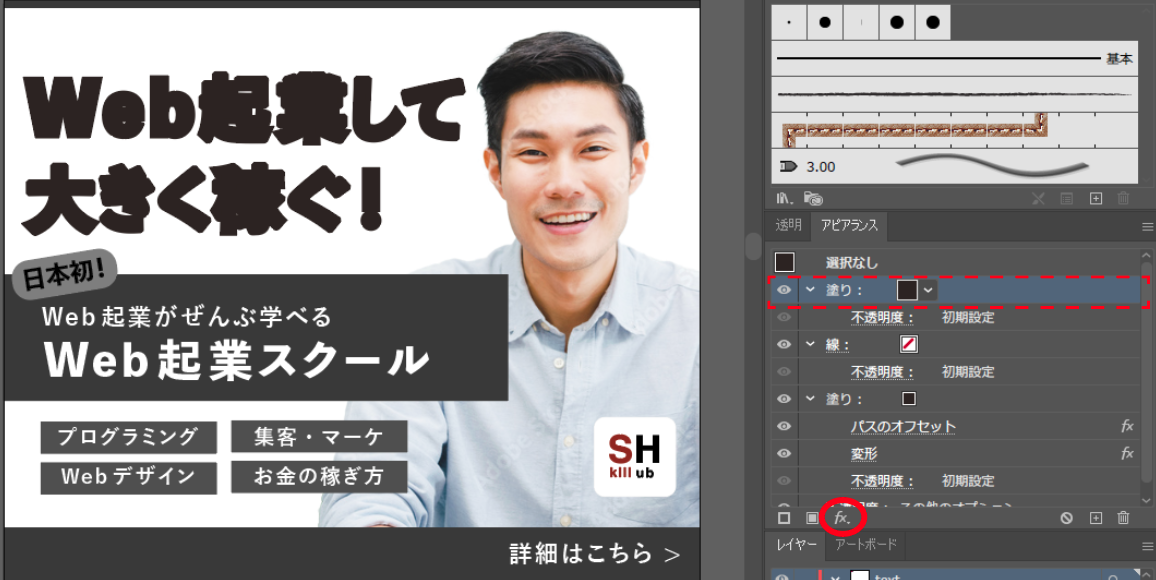Click the 線 stroke none swatch
The image size is (1156, 580).
909,344
